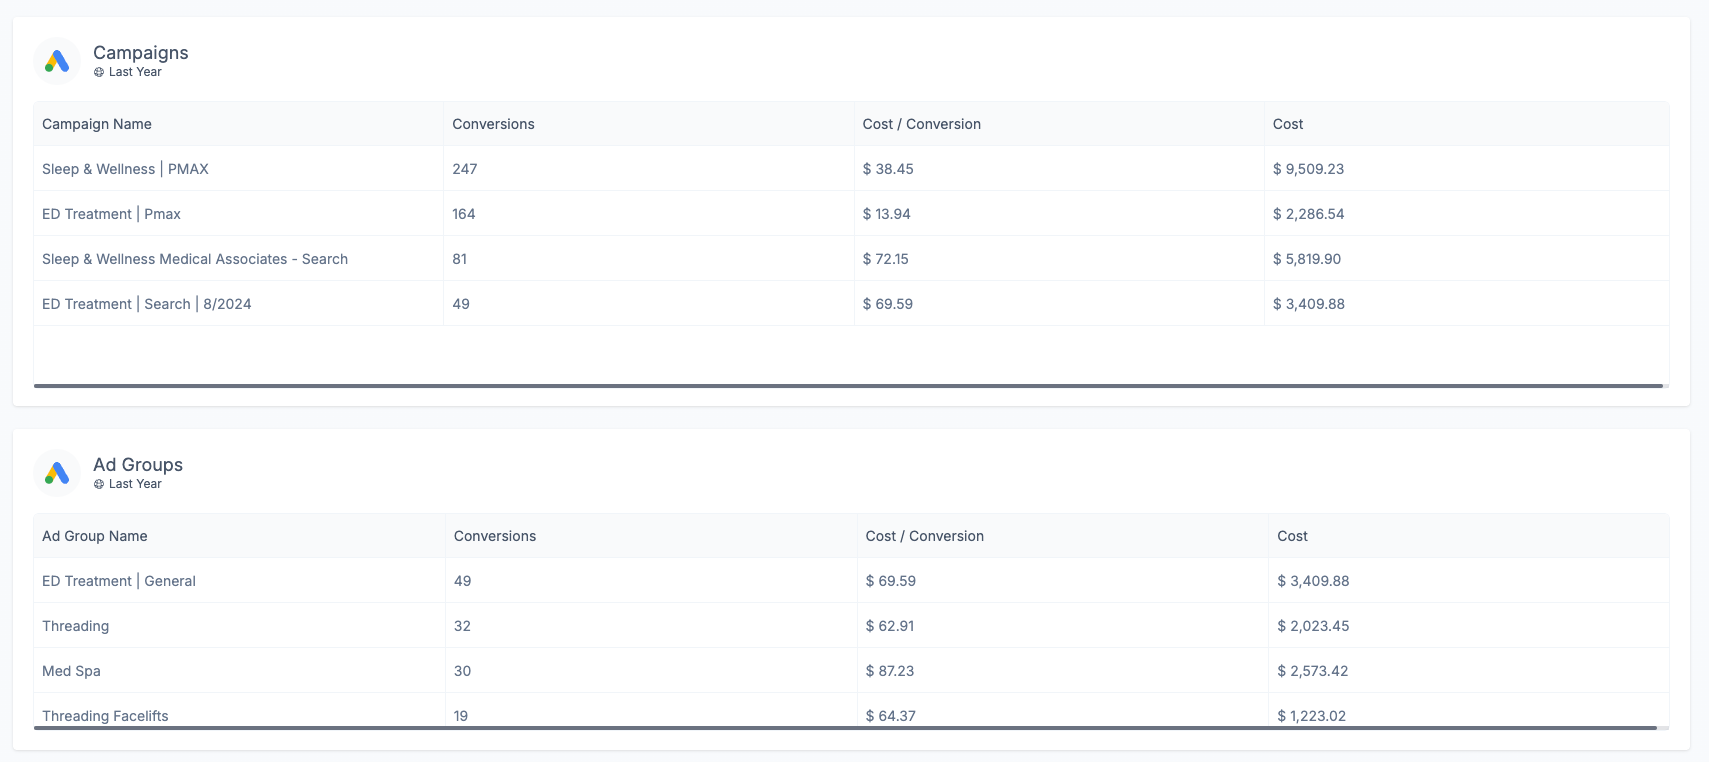Click the globe icon under Campaigns title
1709x762 pixels.
point(99,72)
